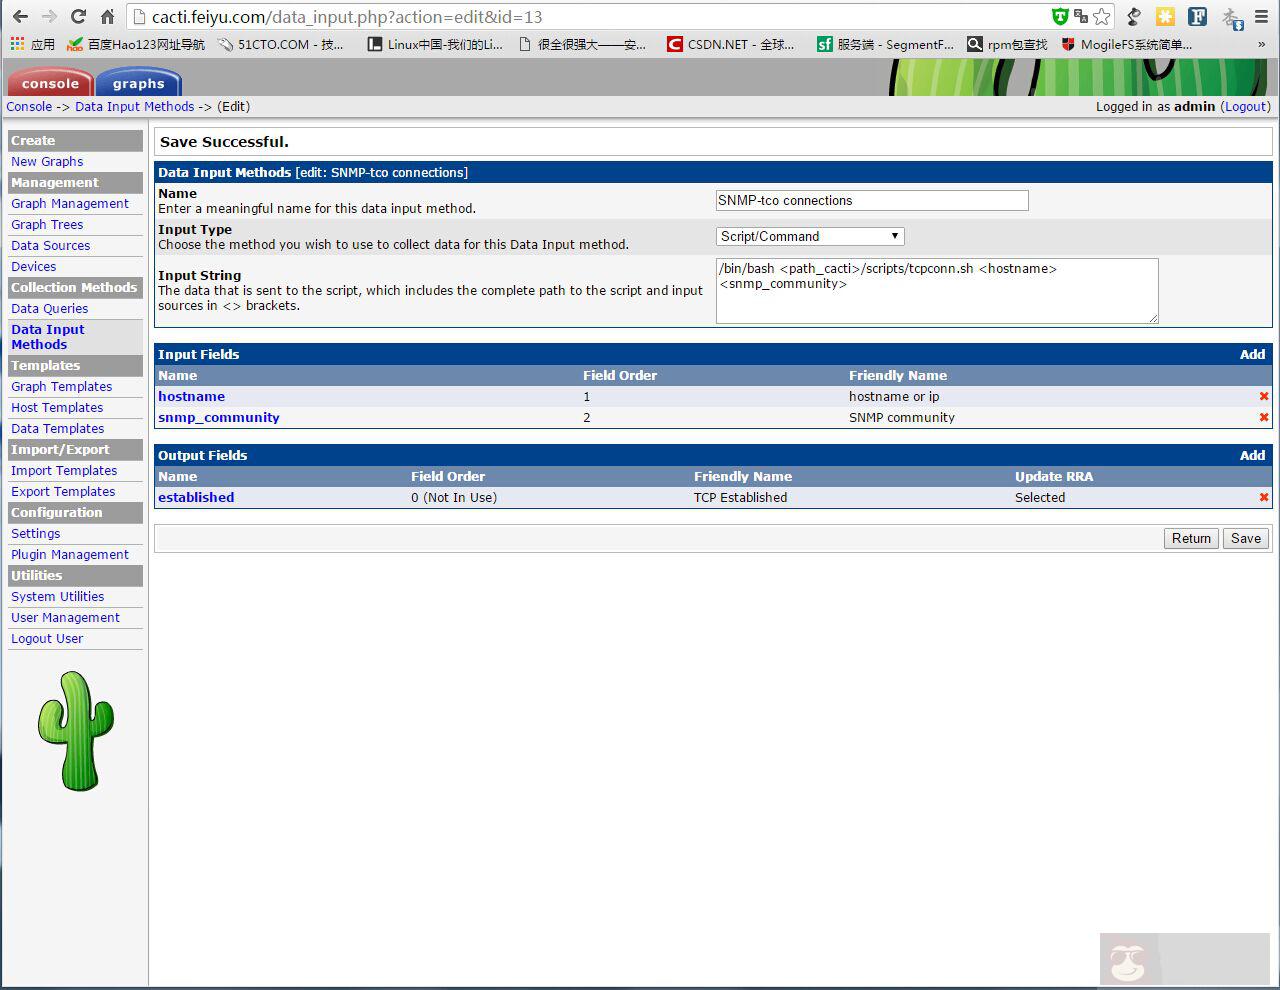Click the Cacti cactus logo in sidebar
The width and height of the screenshot is (1280, 990).
pyautogui.click(x=75, y=730)
